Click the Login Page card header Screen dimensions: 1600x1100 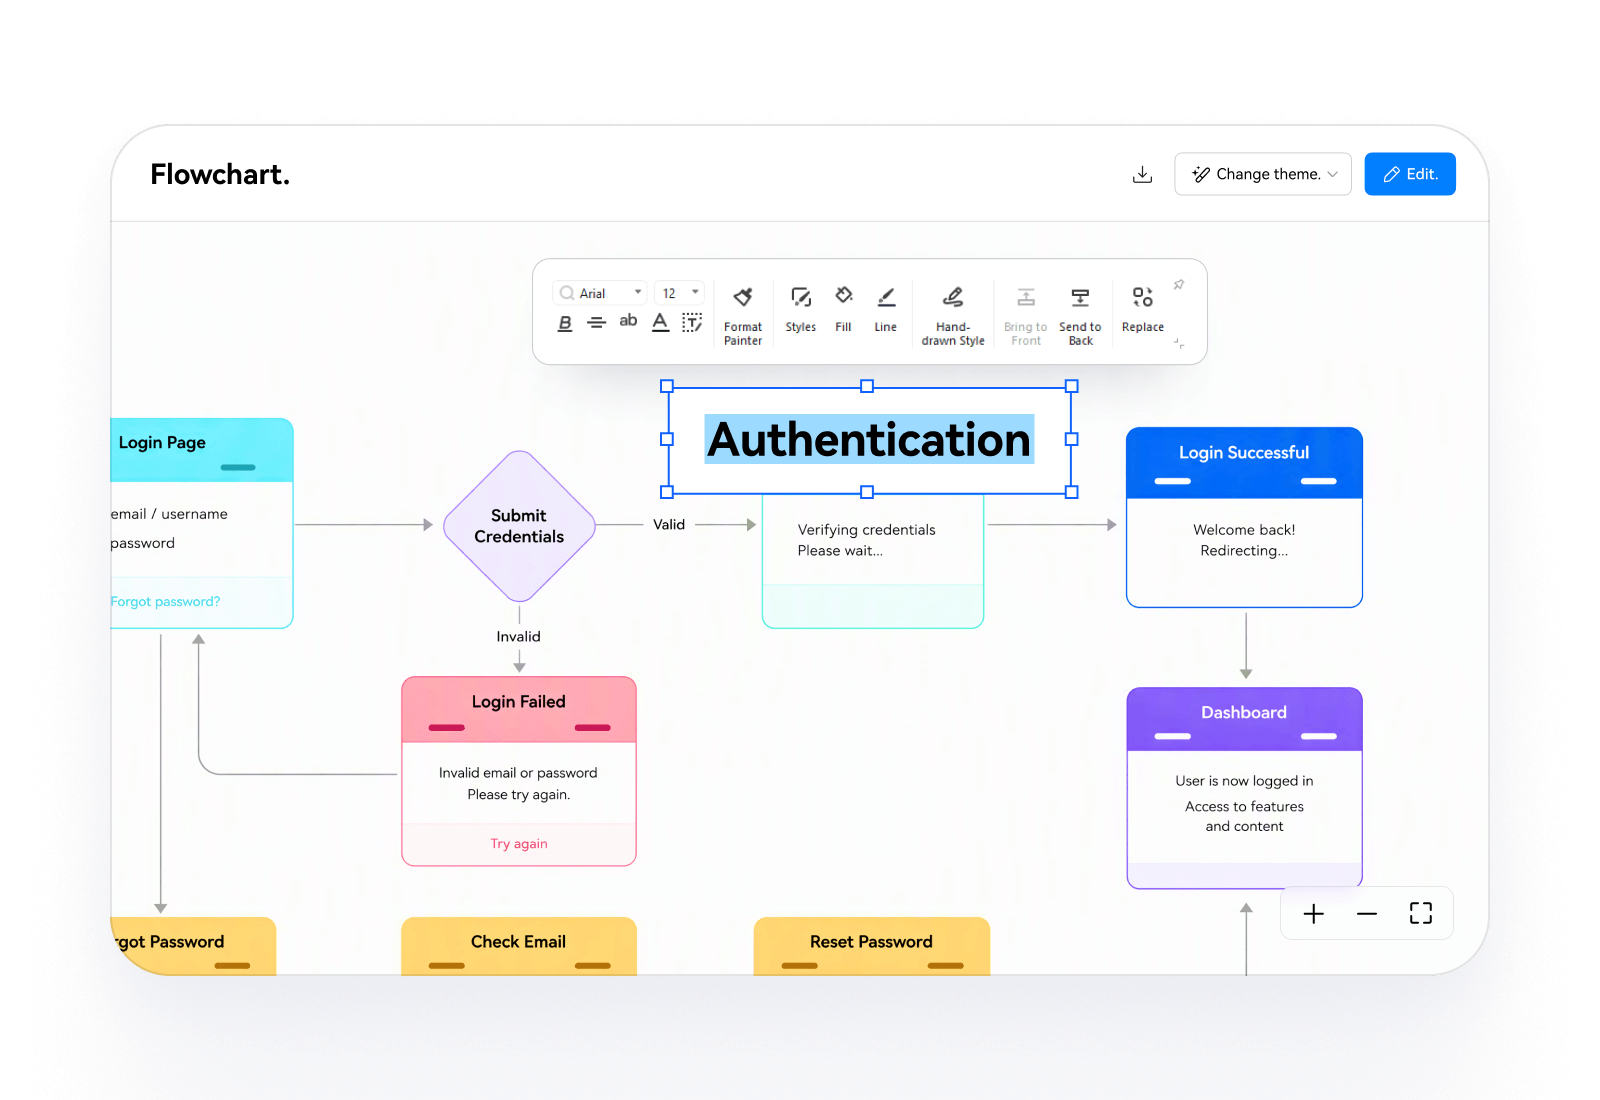point(201,450)
